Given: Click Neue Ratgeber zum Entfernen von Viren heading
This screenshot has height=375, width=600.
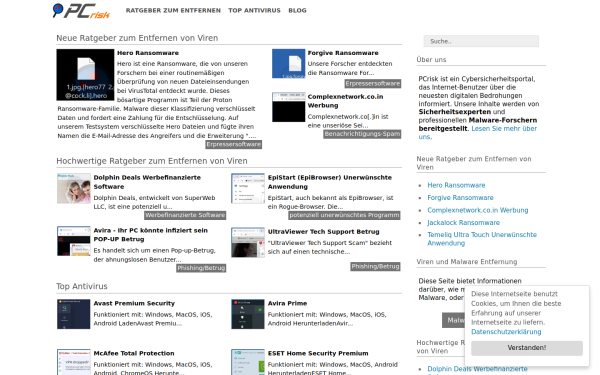Looking at the screenshot, I should (137, 38).
